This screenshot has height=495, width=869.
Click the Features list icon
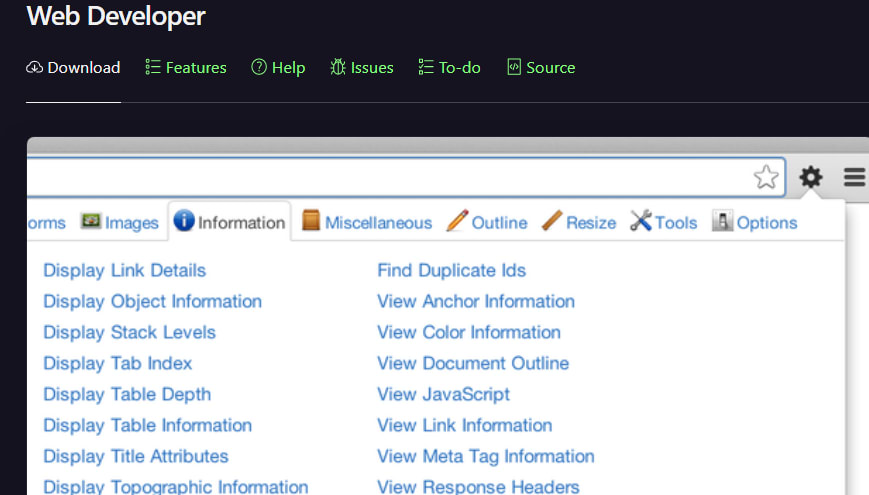click(153, 67)
